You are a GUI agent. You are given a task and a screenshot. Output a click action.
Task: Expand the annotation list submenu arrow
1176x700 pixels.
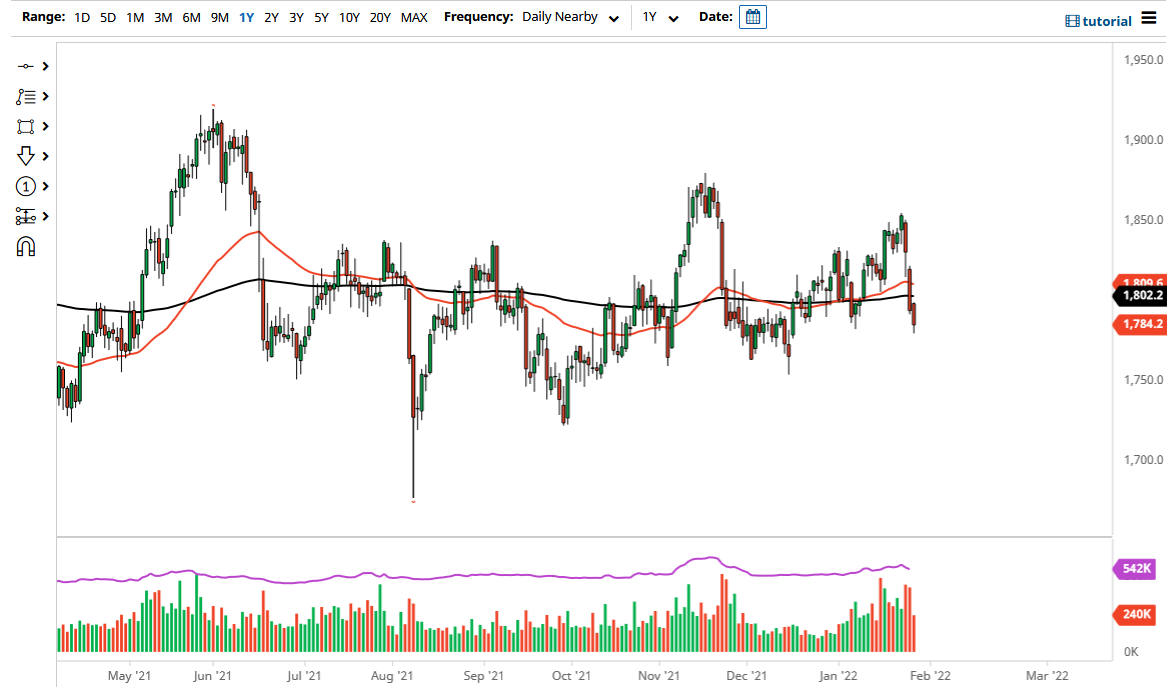pyautogui.click(x=46, y=96)
